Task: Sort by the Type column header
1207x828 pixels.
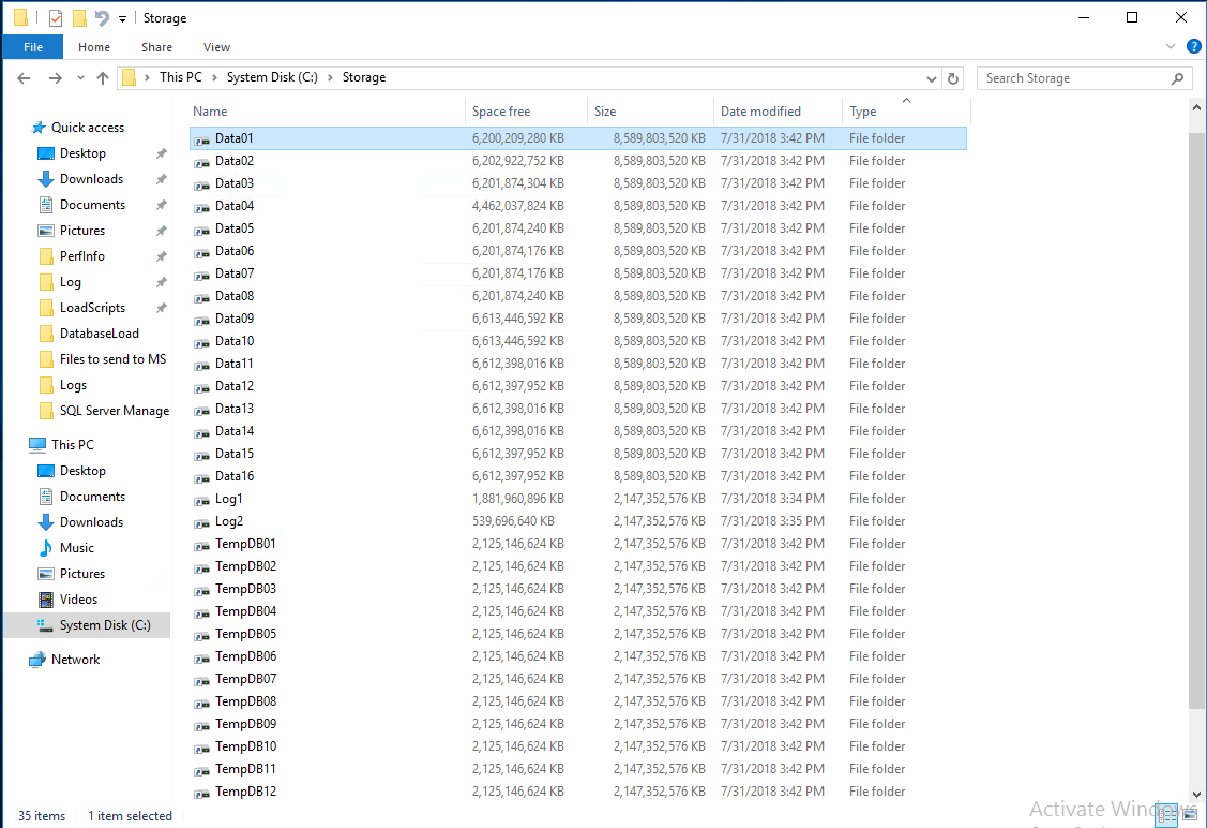Action: coord(907,111)
